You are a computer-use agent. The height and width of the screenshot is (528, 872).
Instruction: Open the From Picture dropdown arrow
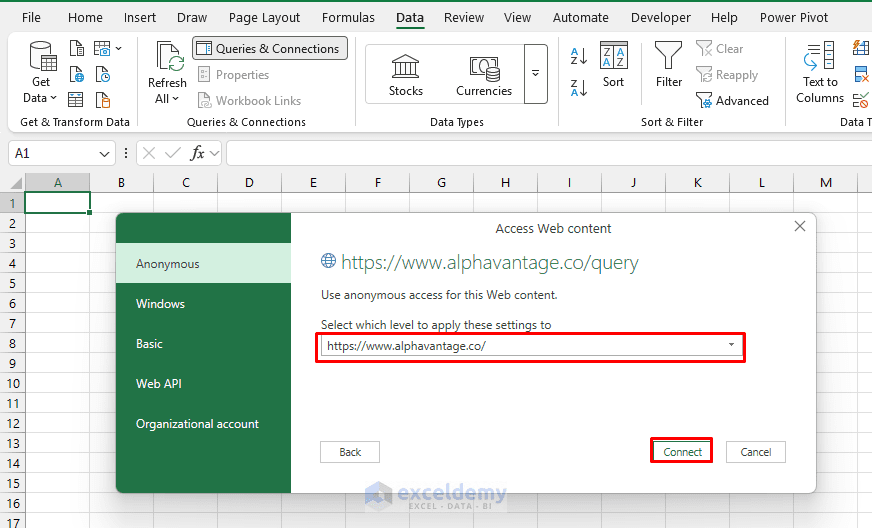(118, 49)
